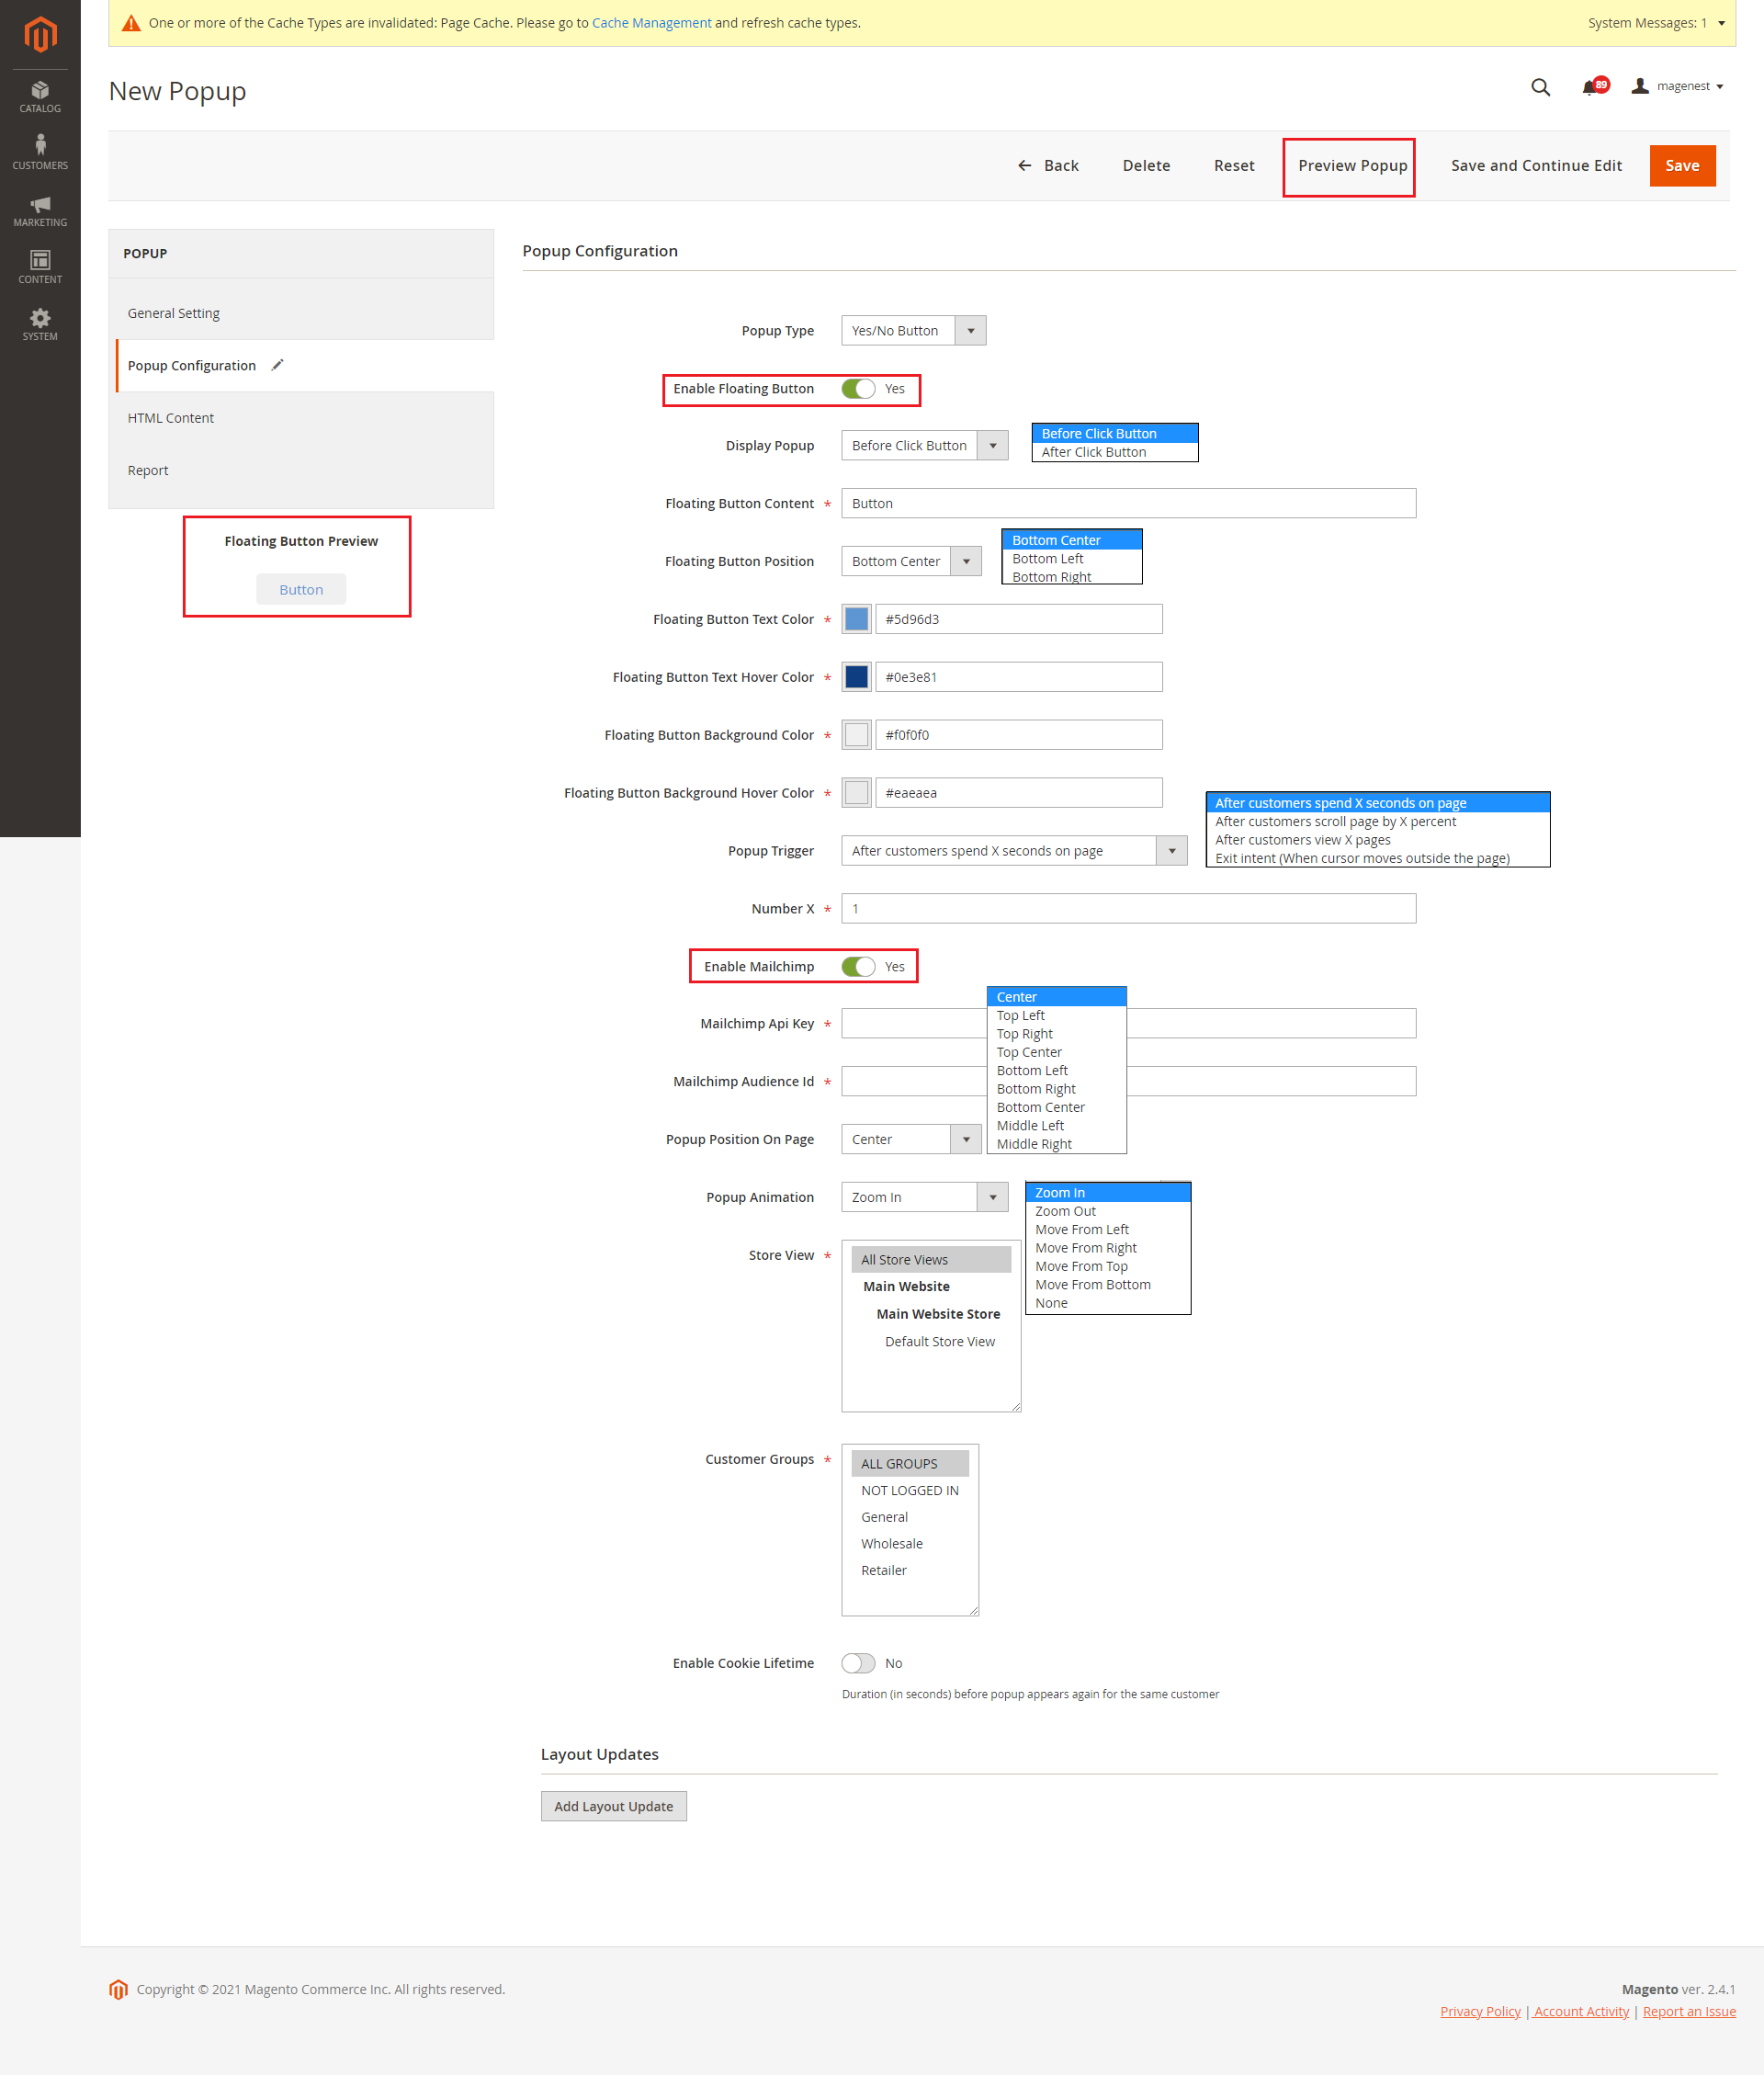
Task: Open the Popup Trigger dropdown
Action: [1013, 851]
